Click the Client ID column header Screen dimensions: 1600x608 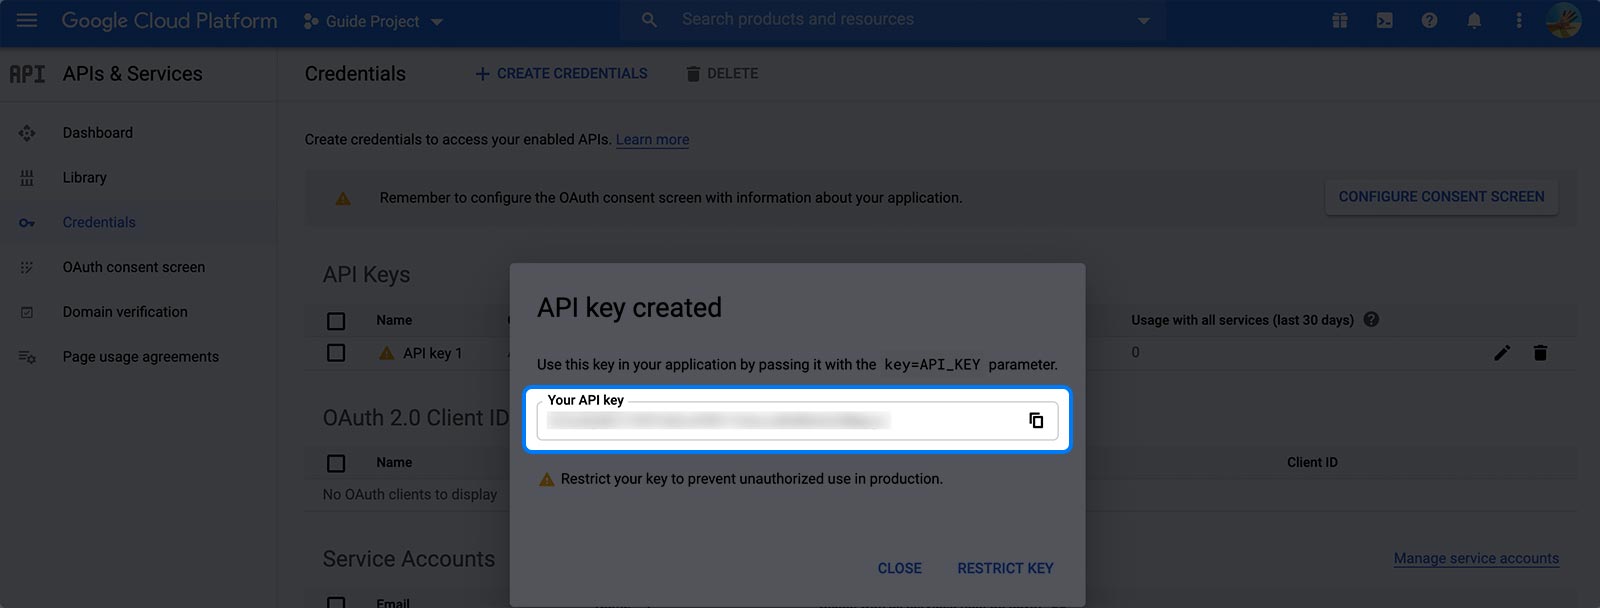coord(1312,463)
